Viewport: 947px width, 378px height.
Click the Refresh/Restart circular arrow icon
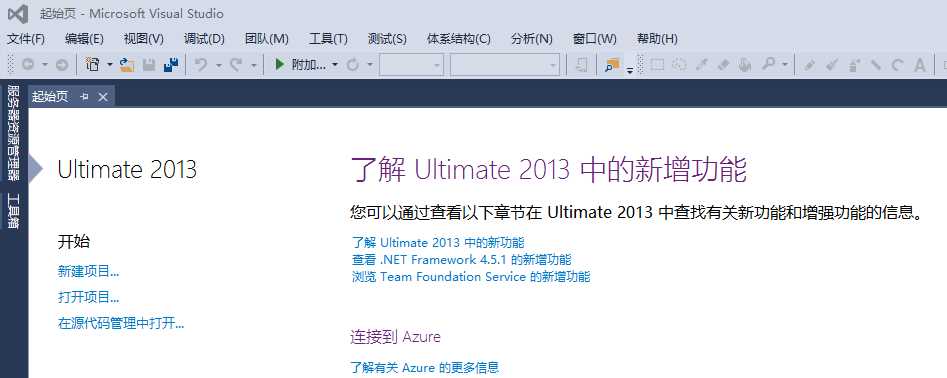coord(353,65)
